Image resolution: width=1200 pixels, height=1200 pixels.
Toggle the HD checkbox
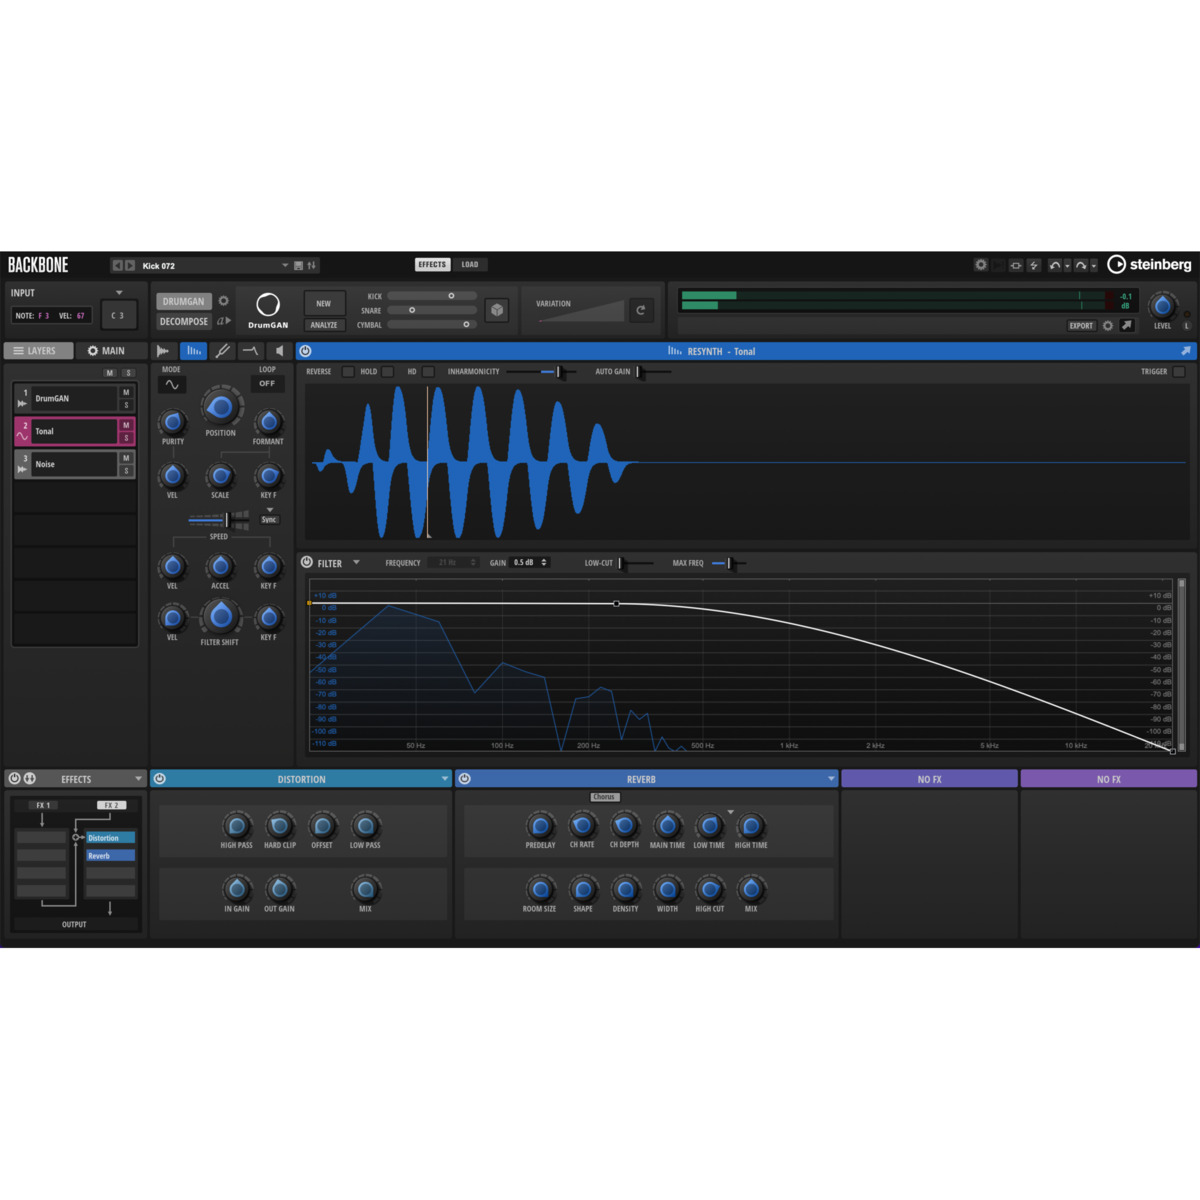[x=428, y=371]
